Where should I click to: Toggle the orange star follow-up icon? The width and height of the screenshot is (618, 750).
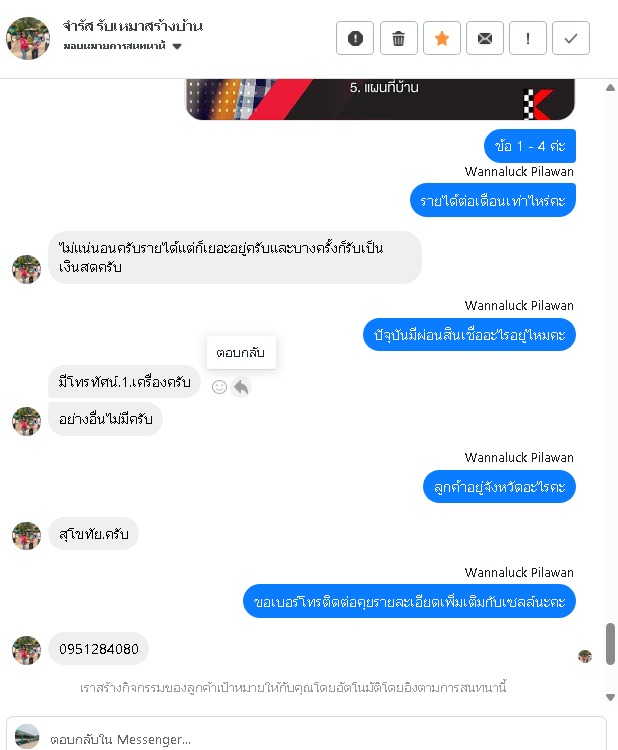[442, 38]
